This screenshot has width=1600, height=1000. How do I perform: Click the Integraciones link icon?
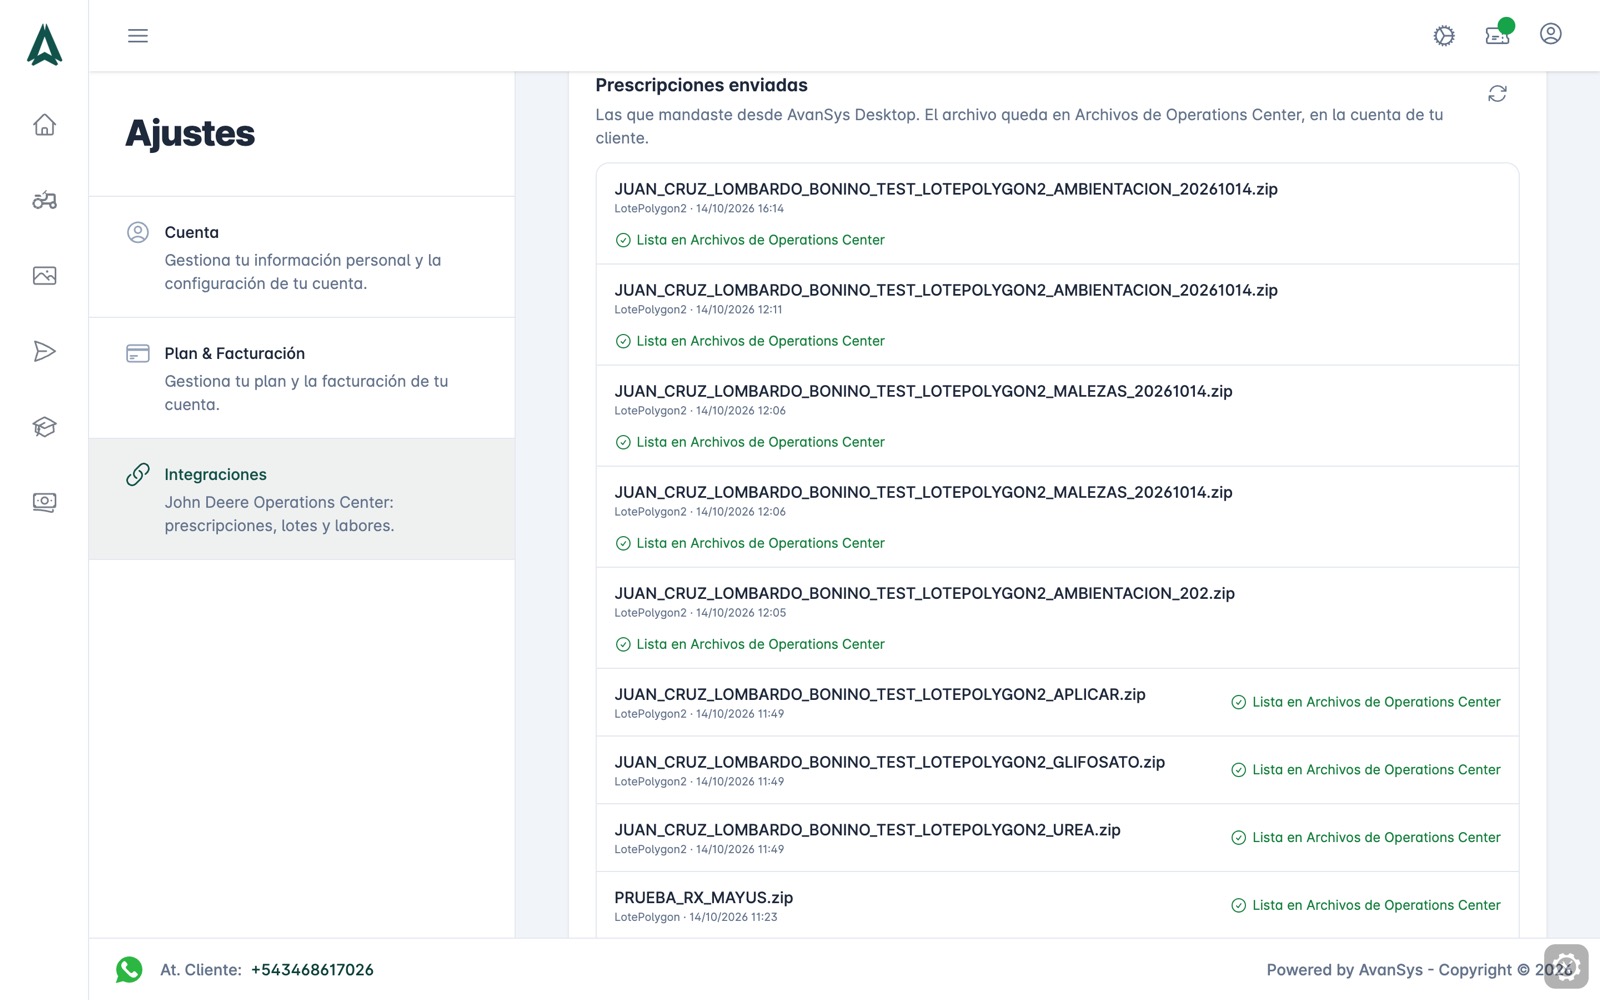[x=138, y=474]
